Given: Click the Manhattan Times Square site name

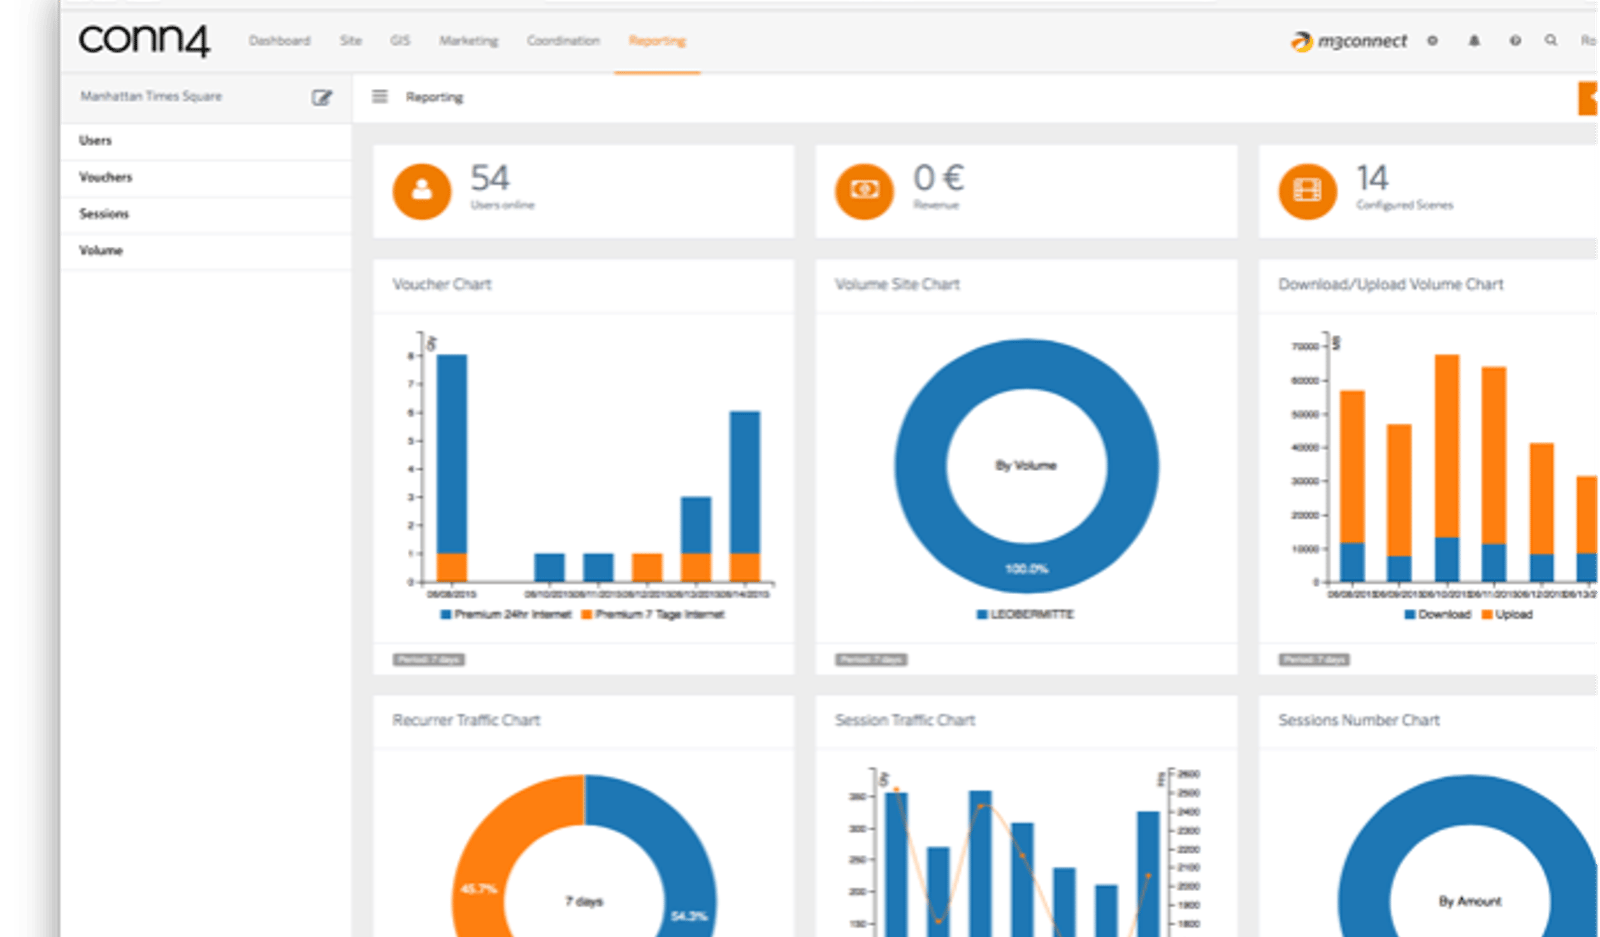Looking at the screenshot, I should tap(151, 97).
